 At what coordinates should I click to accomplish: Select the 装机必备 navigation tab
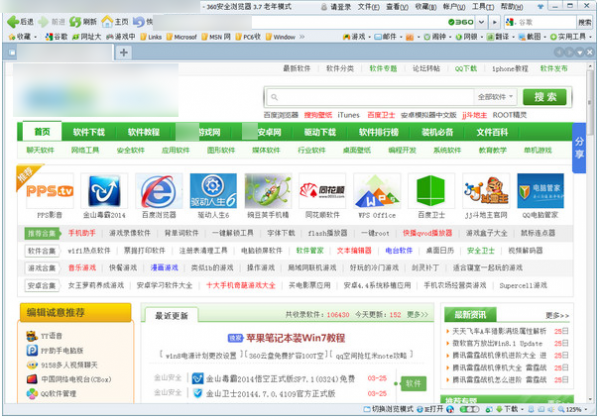(x=437, y=132)
